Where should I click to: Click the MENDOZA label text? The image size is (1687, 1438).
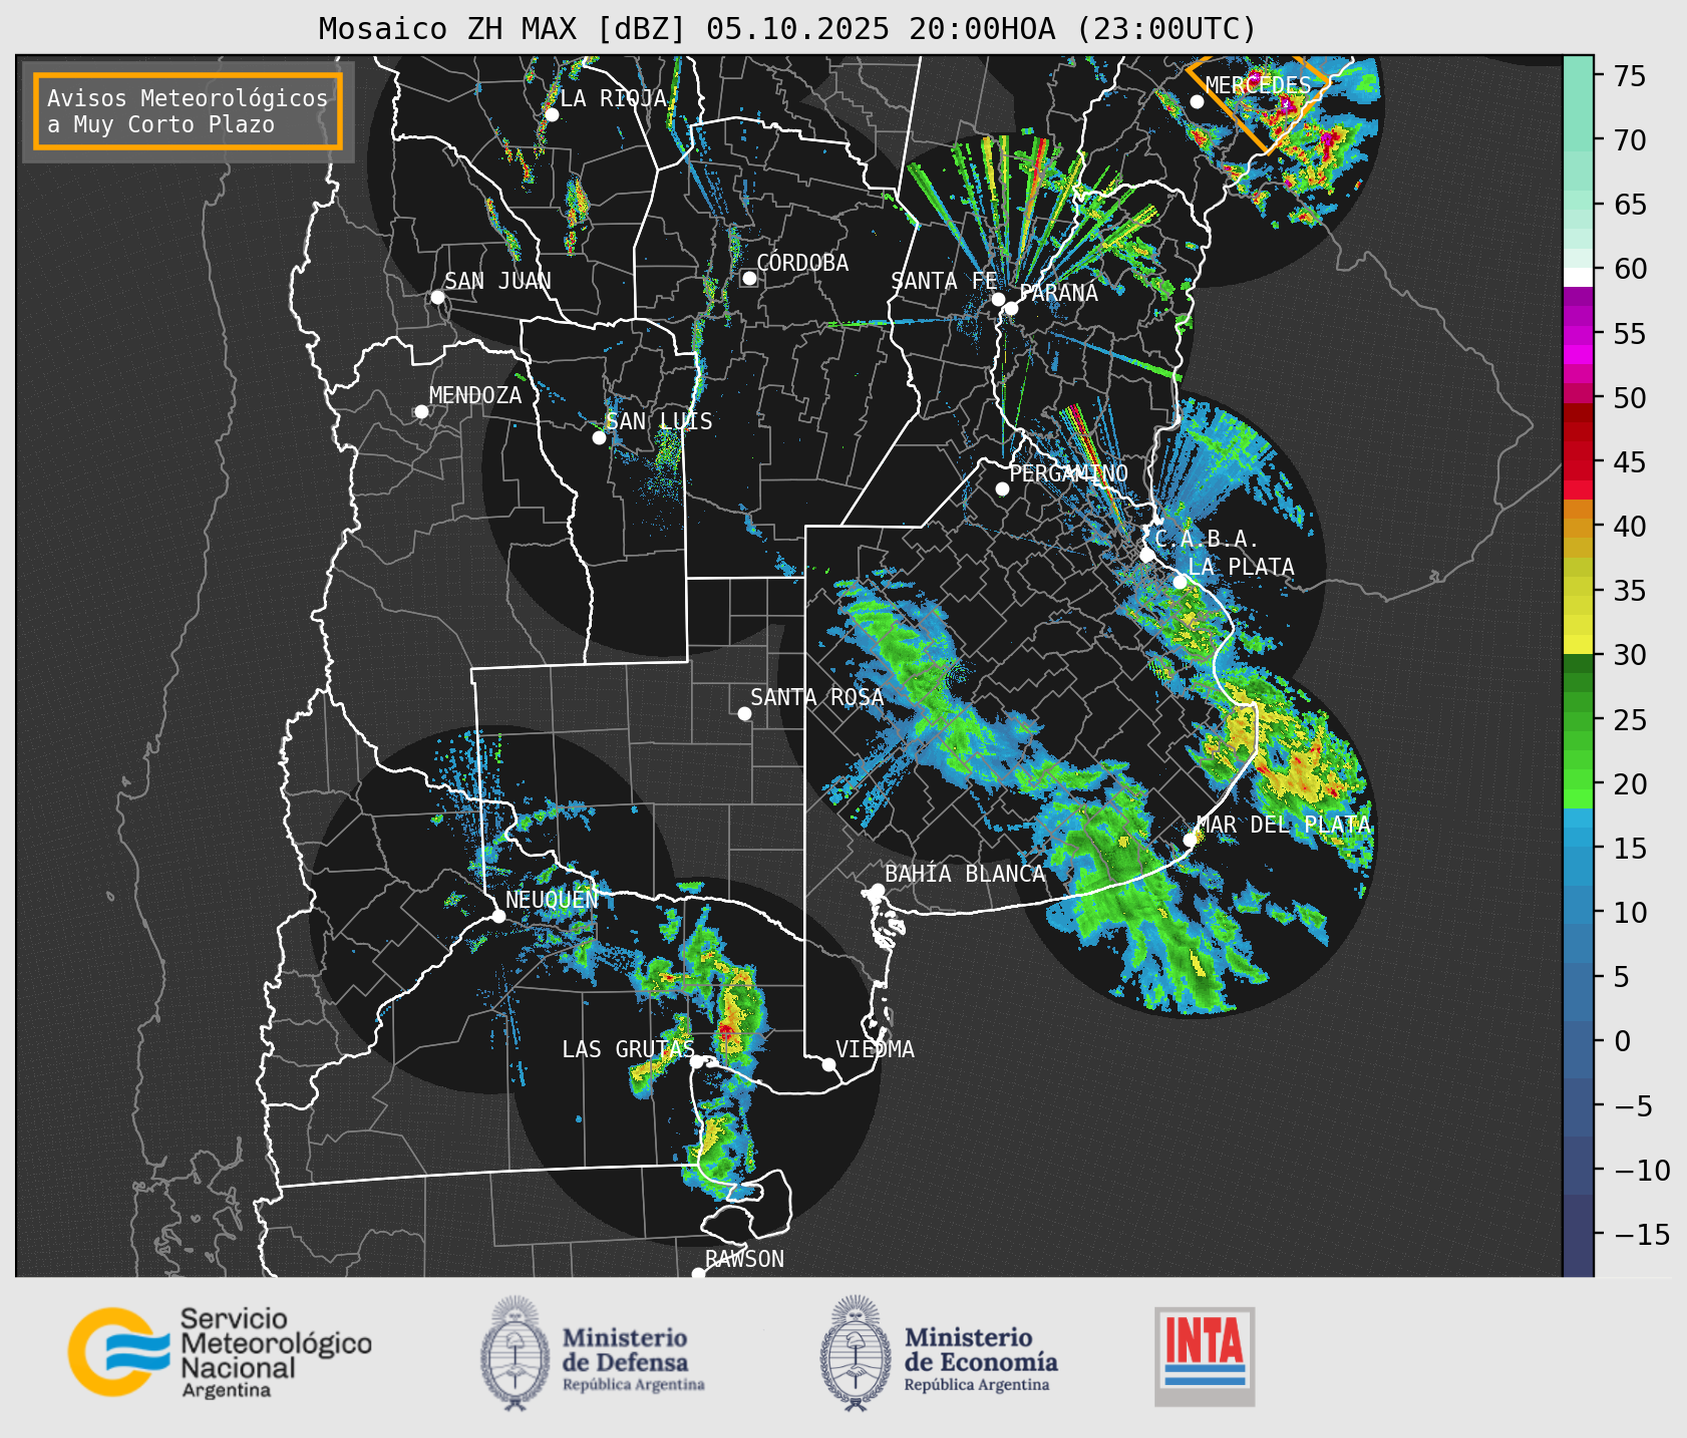click(475, 395)
